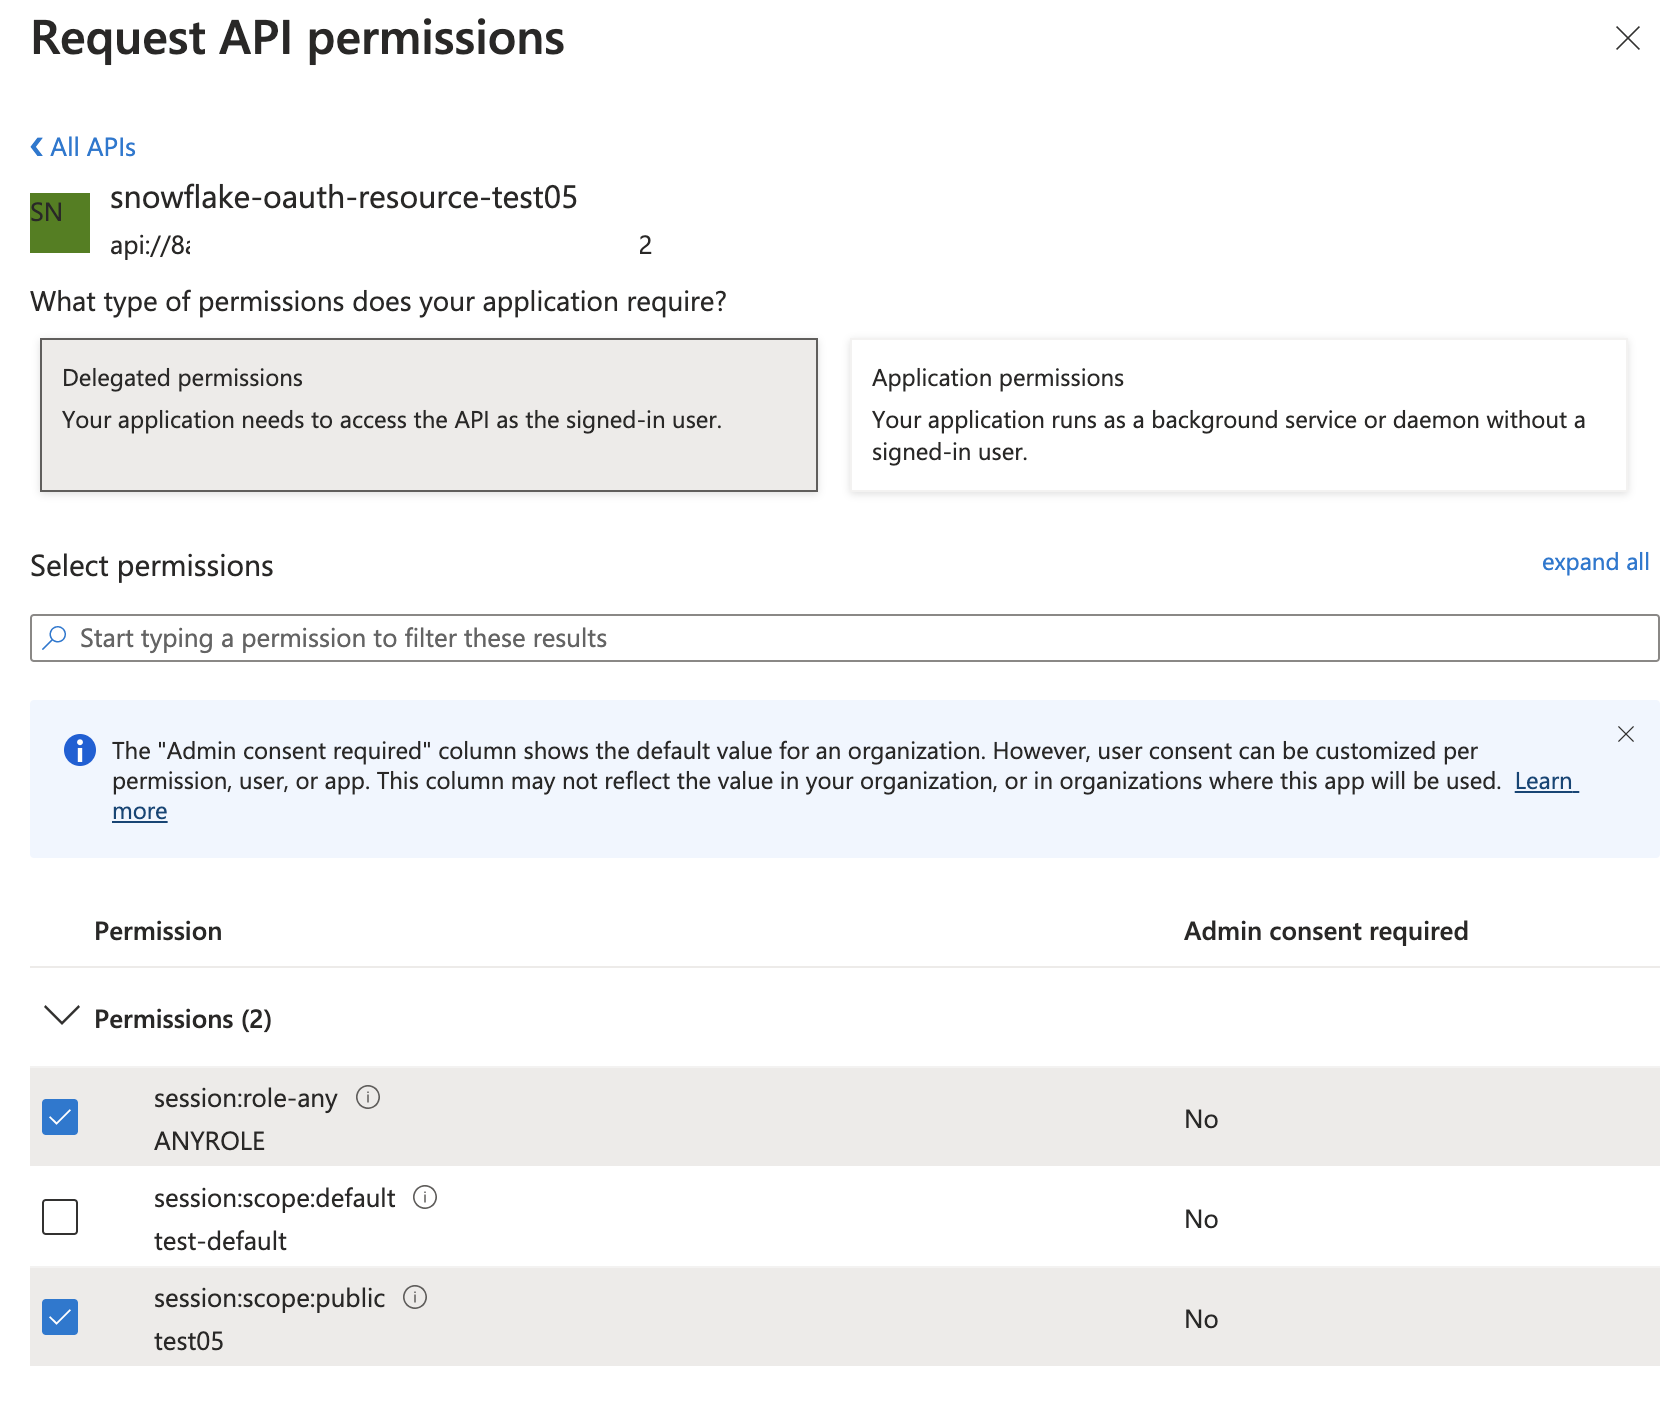This screenshot has height=1402, width=1676.
Task: Click the green SN app icon
Action: pyautogui.click(x=60, y=222)
